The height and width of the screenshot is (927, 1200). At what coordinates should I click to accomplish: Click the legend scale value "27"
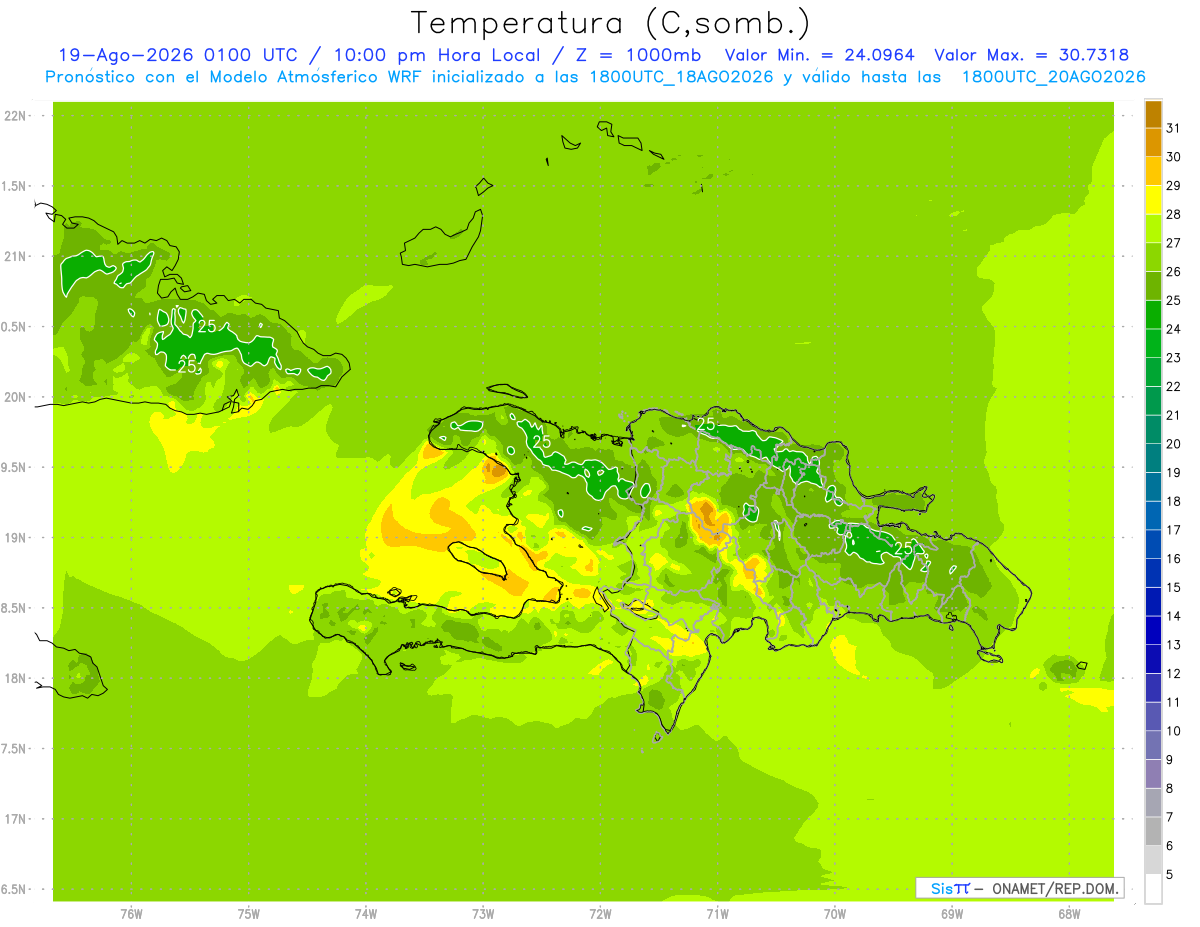point(1174,243)
